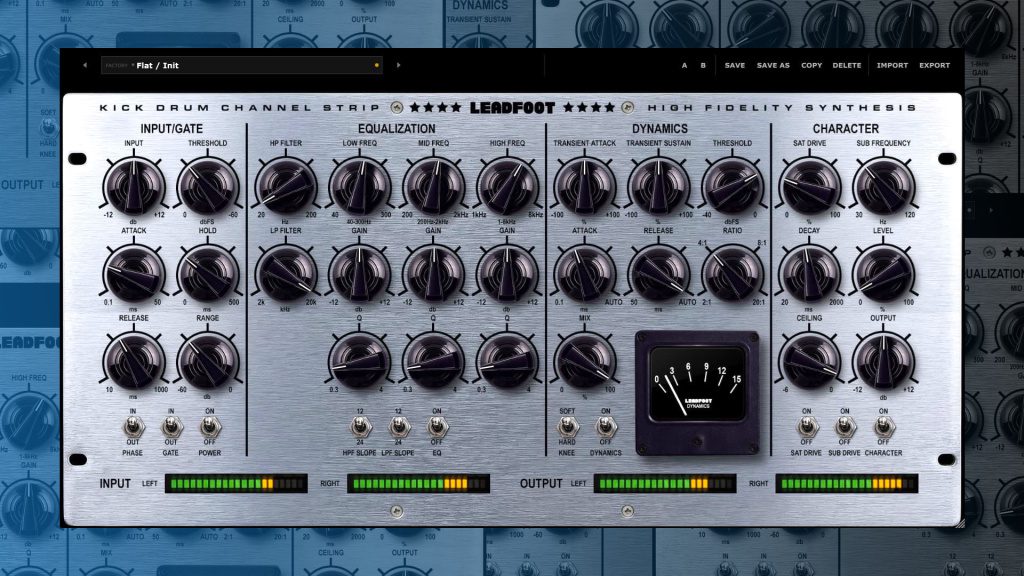Select preset slot A
The image size is (1024, 576).
pyautogui.click(x=684, y=65)
